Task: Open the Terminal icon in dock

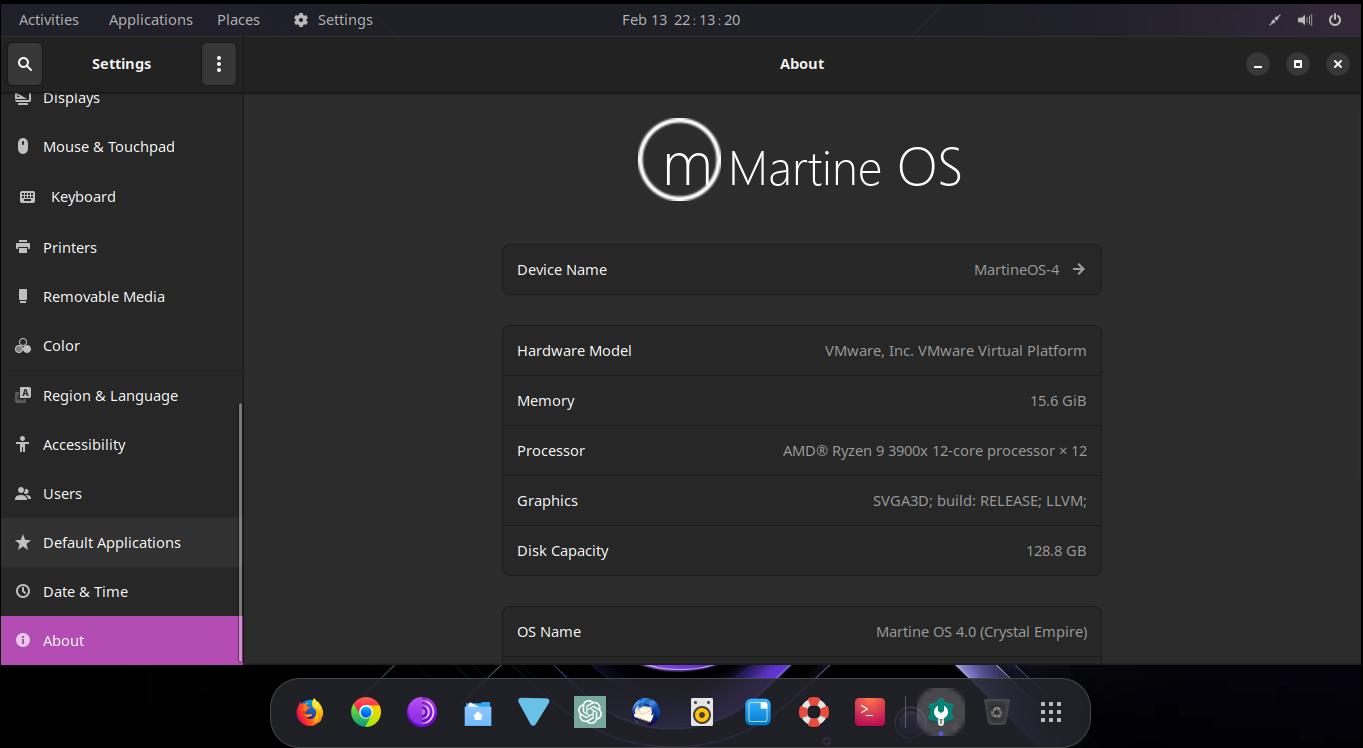Action: click(870, 712)
